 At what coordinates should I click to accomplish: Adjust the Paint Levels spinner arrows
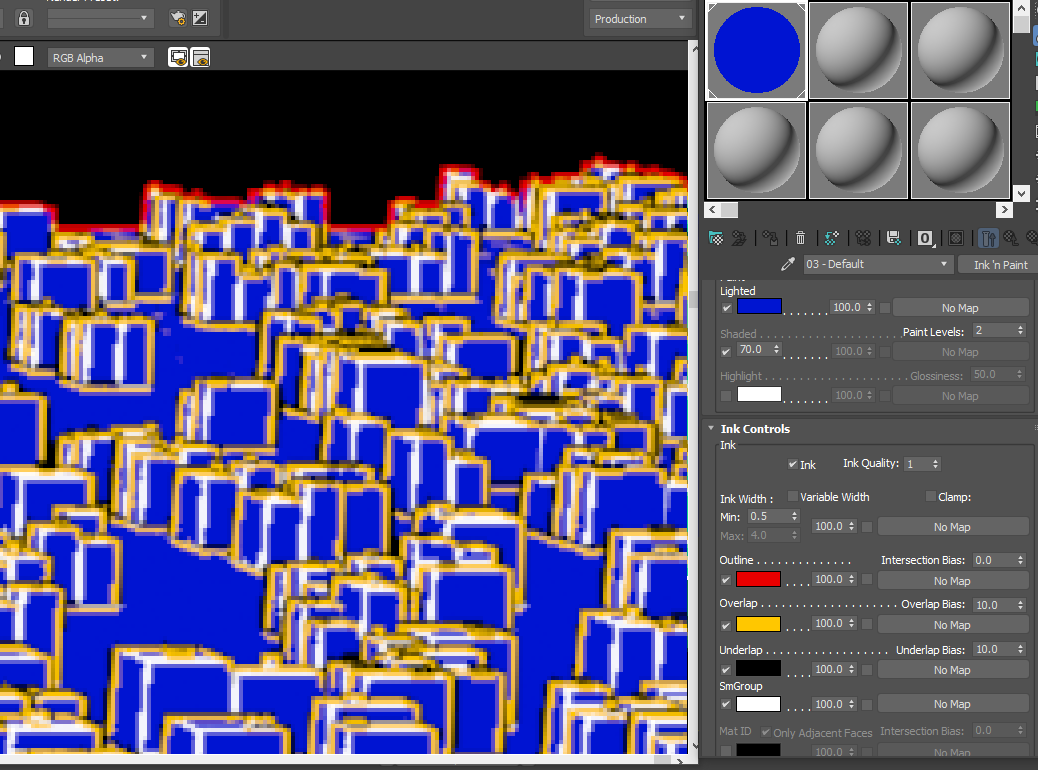click(x=1020, y=330)
